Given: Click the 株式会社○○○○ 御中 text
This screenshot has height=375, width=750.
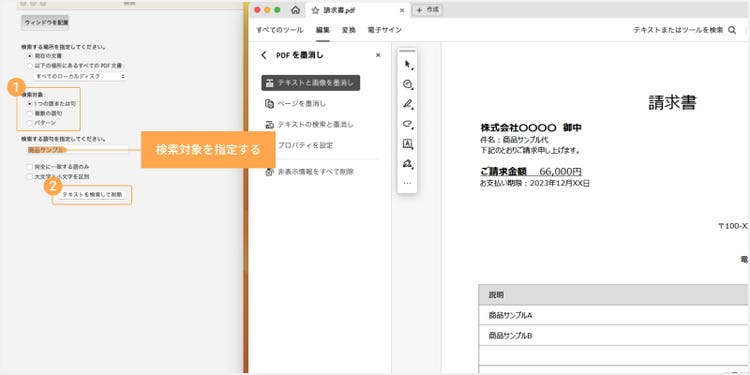Looking at the screenshot, I should coord(531,128).
